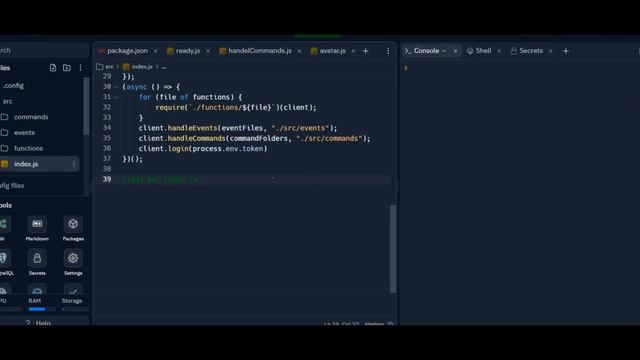This screenshot has height=360, width=640.
Task: Click the file tree scrollbar
Action: pos(86,106)
